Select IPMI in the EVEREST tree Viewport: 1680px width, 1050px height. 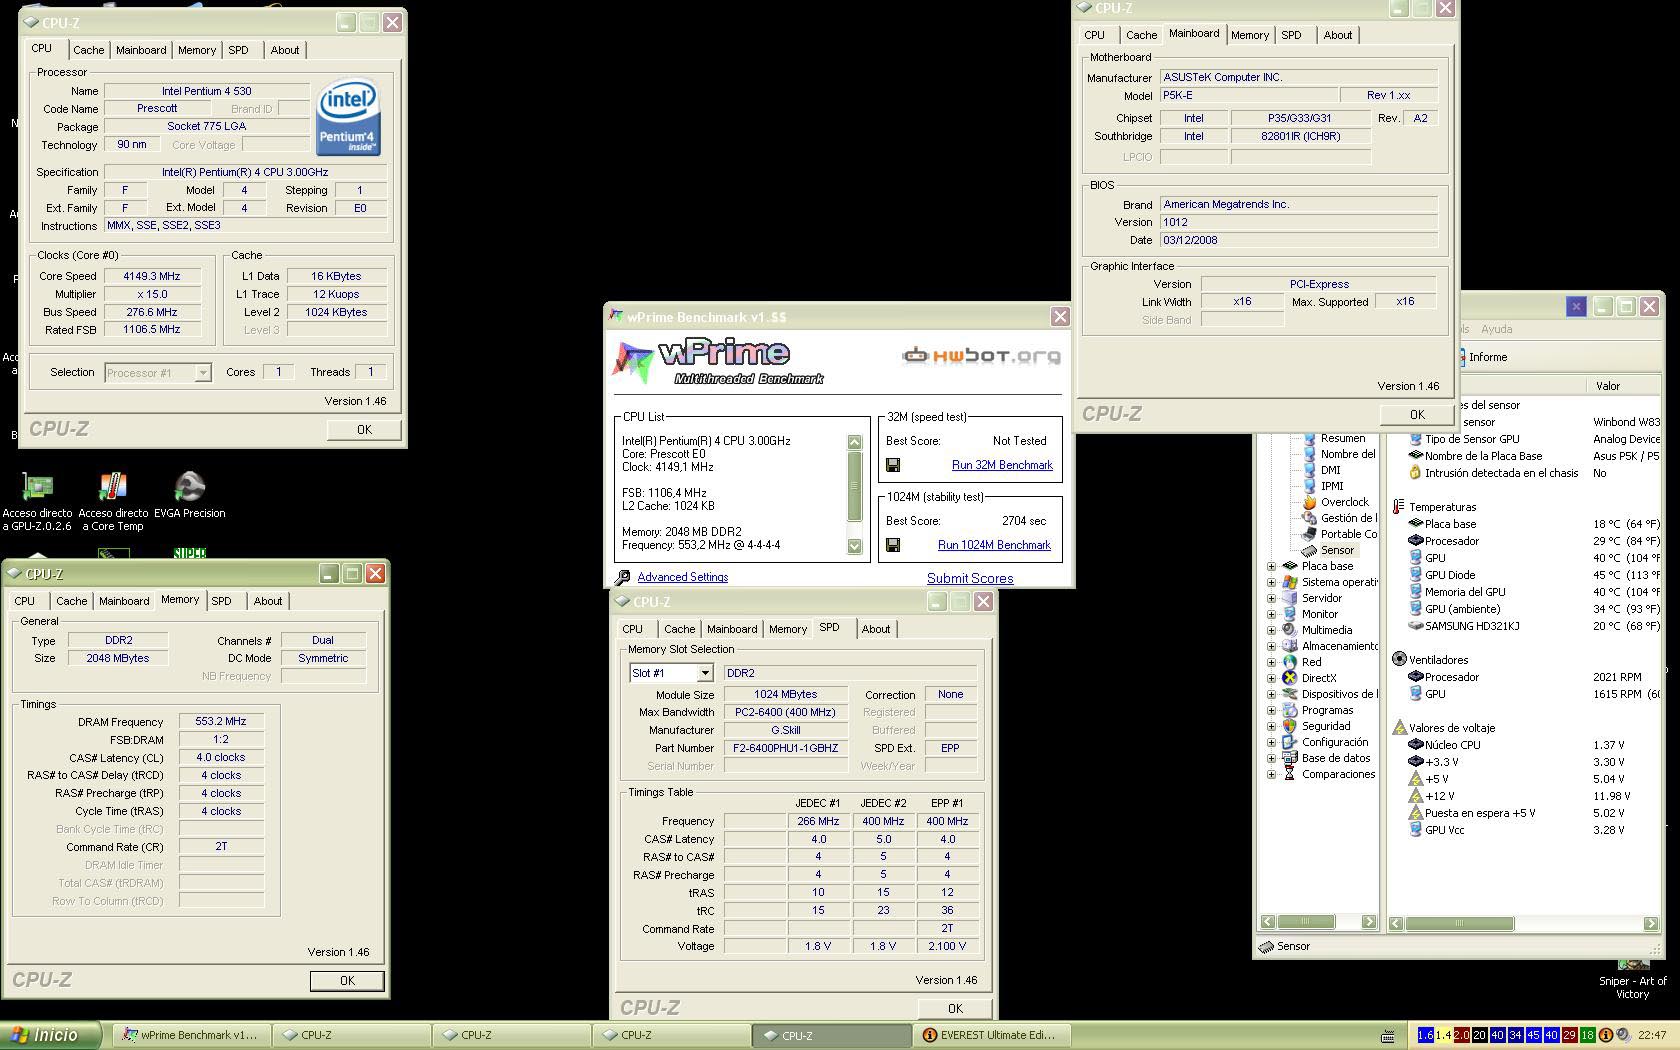coord(1332,486)
